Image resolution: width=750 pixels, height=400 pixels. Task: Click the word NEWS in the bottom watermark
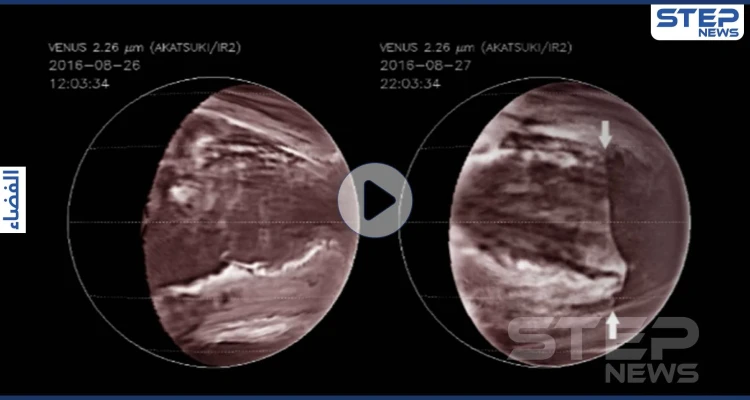[x=648, y=372]
